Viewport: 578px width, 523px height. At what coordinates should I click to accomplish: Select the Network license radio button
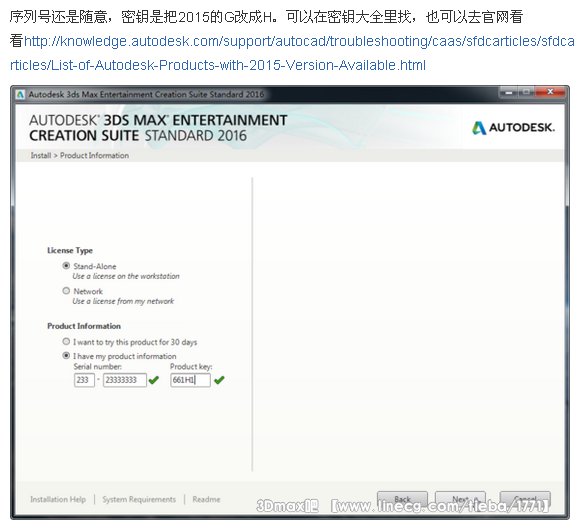[x=66, y=291]
